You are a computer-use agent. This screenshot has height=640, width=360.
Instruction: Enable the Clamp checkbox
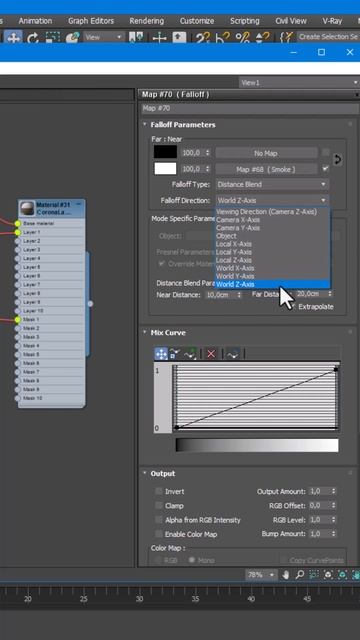[x=158, y=505]
